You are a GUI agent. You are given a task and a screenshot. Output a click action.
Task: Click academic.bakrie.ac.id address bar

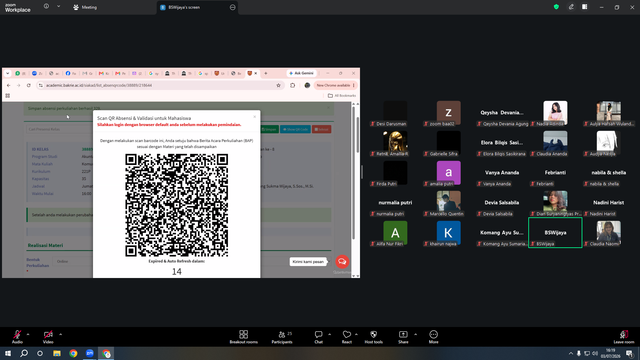point(159,85)
